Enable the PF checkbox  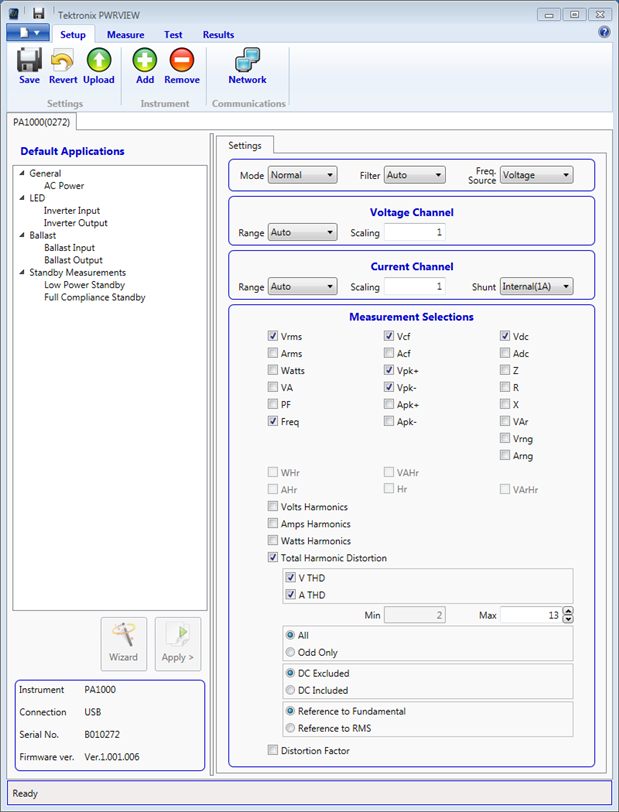pyautogui.click(x=272, y=404)
